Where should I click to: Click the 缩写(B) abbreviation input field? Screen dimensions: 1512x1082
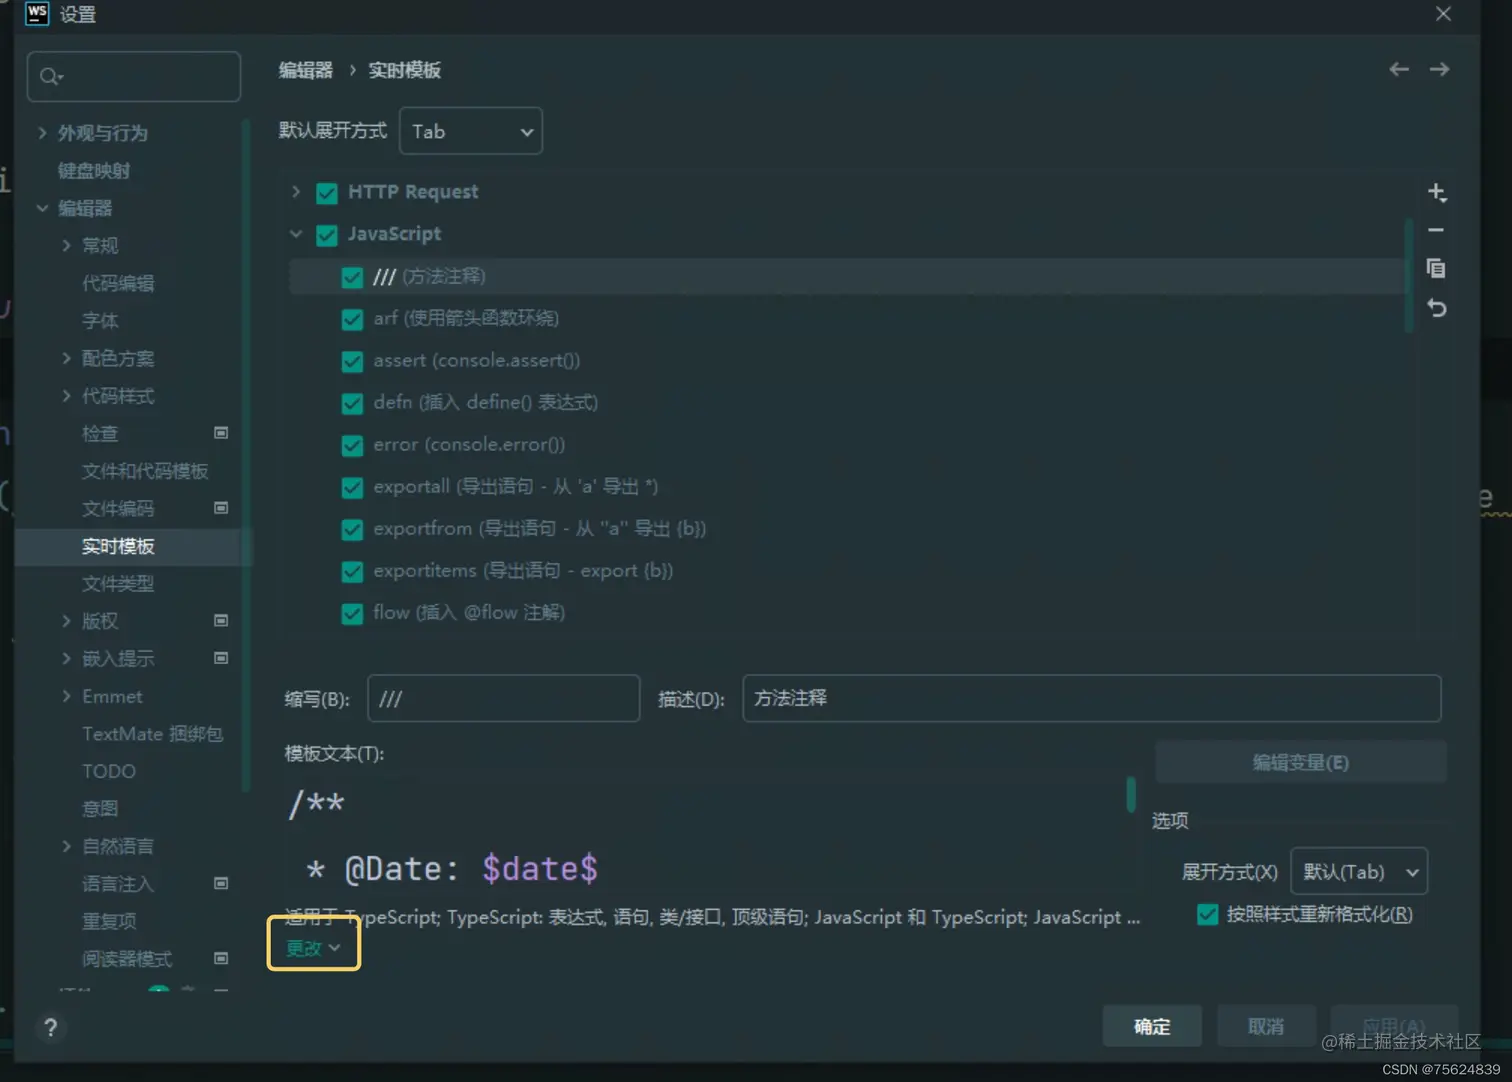click(504, 698)
